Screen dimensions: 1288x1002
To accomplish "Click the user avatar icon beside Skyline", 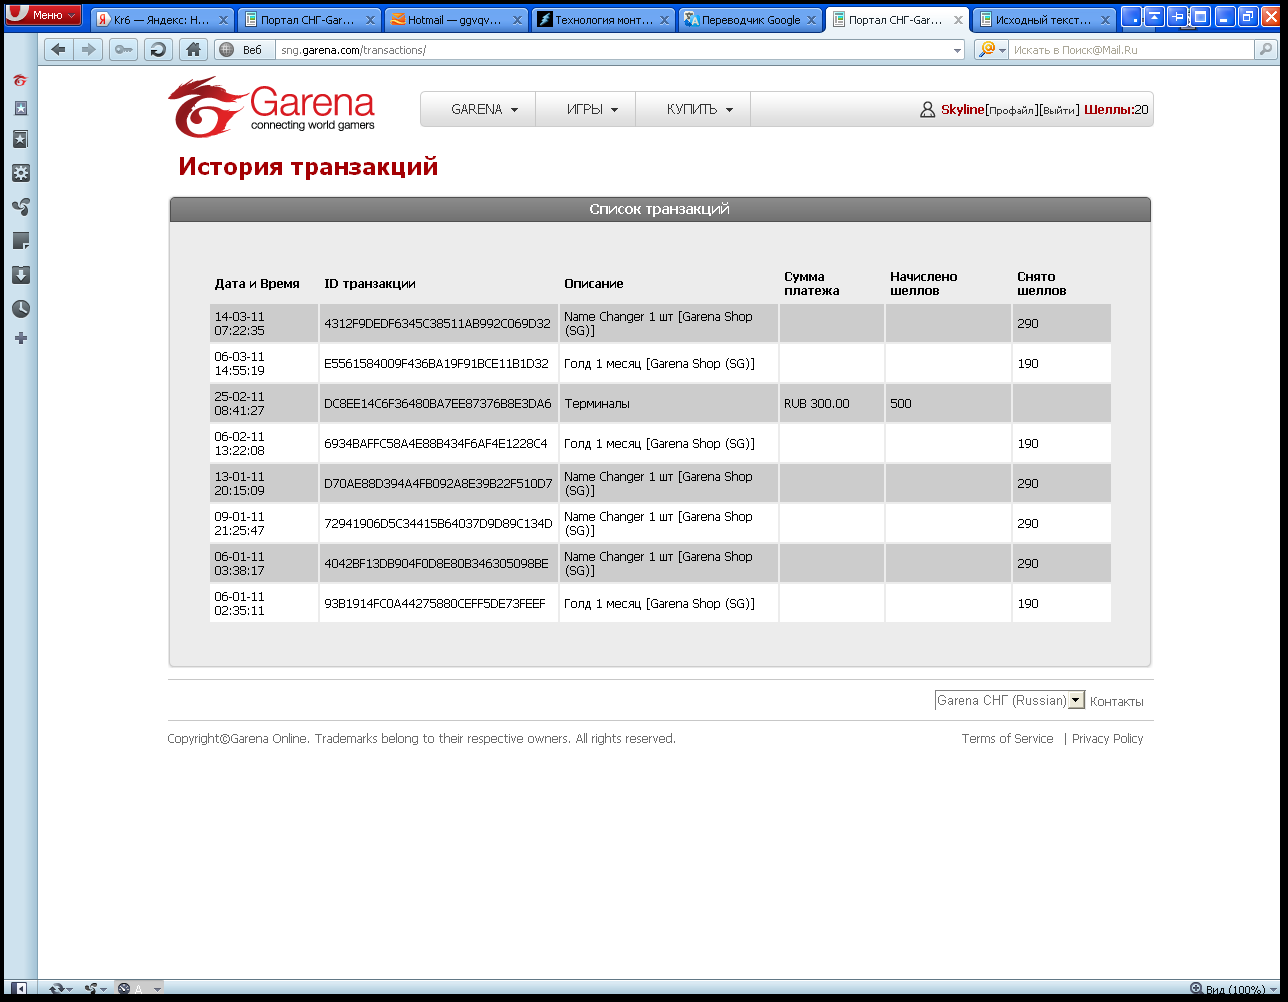I will click(927, 110).
